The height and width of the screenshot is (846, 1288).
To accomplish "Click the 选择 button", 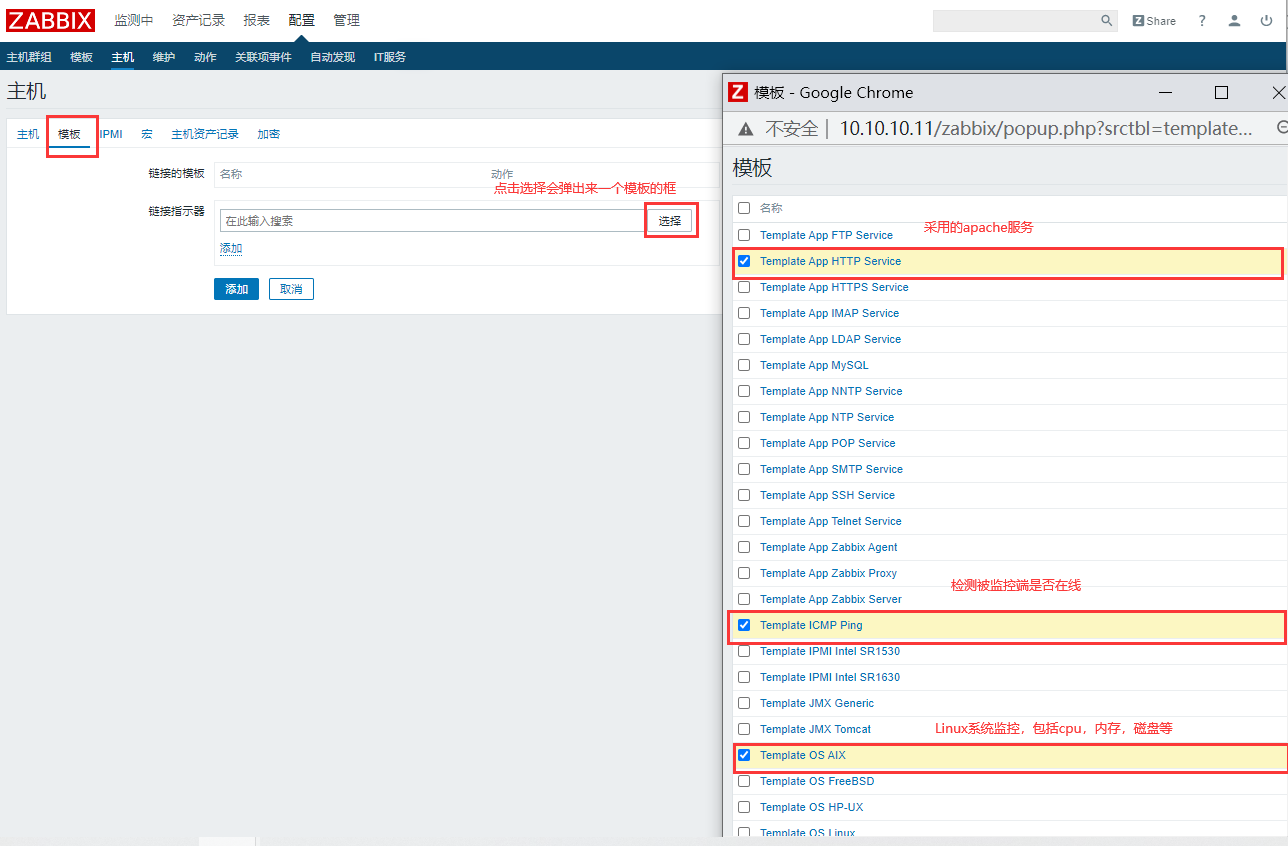I will tap(670, 221).
